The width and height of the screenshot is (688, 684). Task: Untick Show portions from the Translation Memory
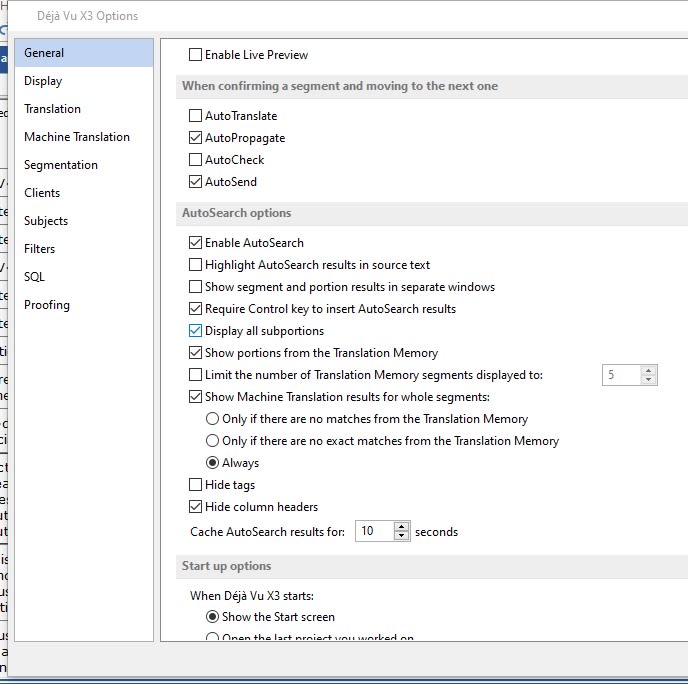[195, 353]
